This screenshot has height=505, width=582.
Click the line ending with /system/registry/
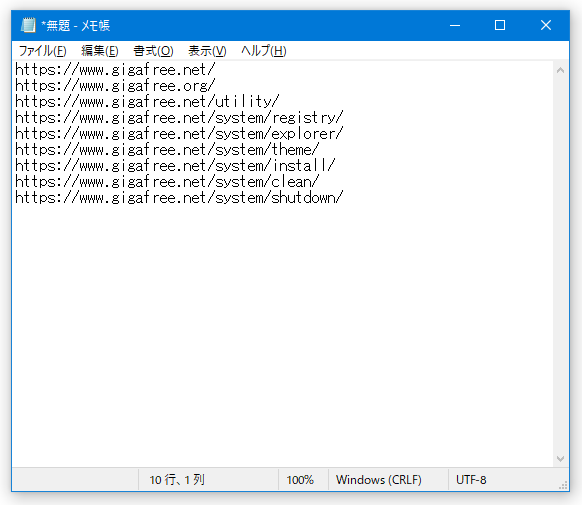(179, 118)
